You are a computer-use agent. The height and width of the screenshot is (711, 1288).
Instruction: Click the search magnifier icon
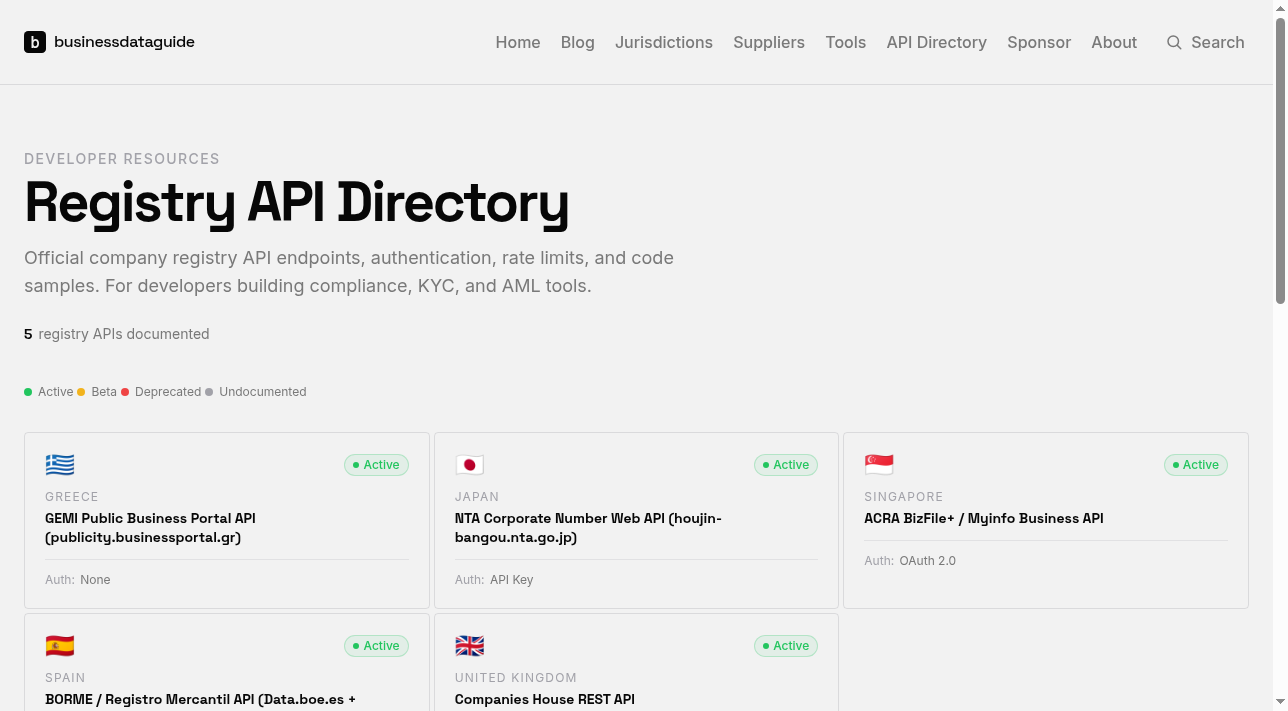coord(1174,42)
